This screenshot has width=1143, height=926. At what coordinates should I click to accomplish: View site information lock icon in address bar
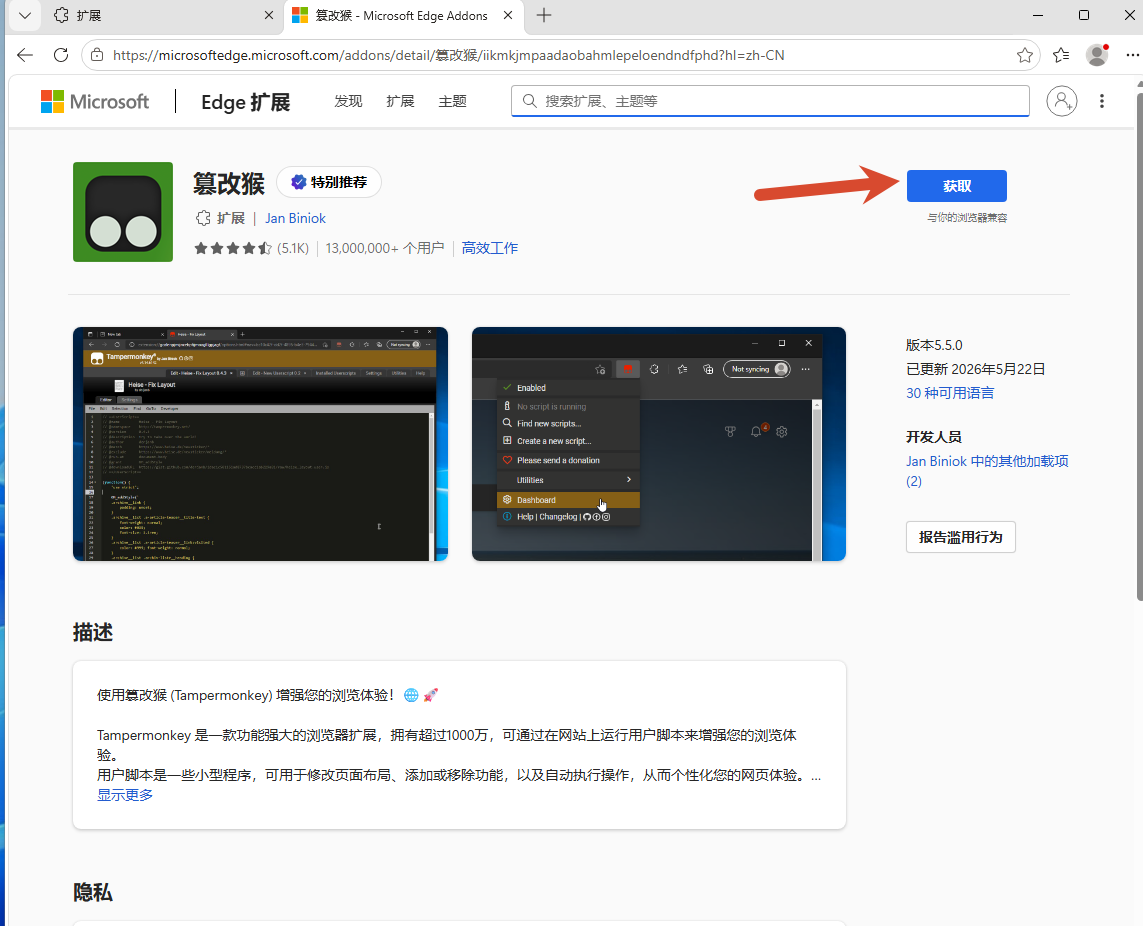tap(97, 55)
